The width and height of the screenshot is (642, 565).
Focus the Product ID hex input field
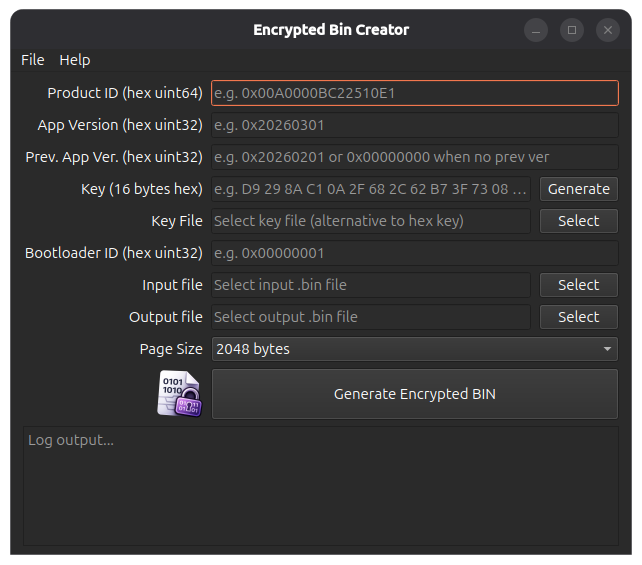(414, 93)
